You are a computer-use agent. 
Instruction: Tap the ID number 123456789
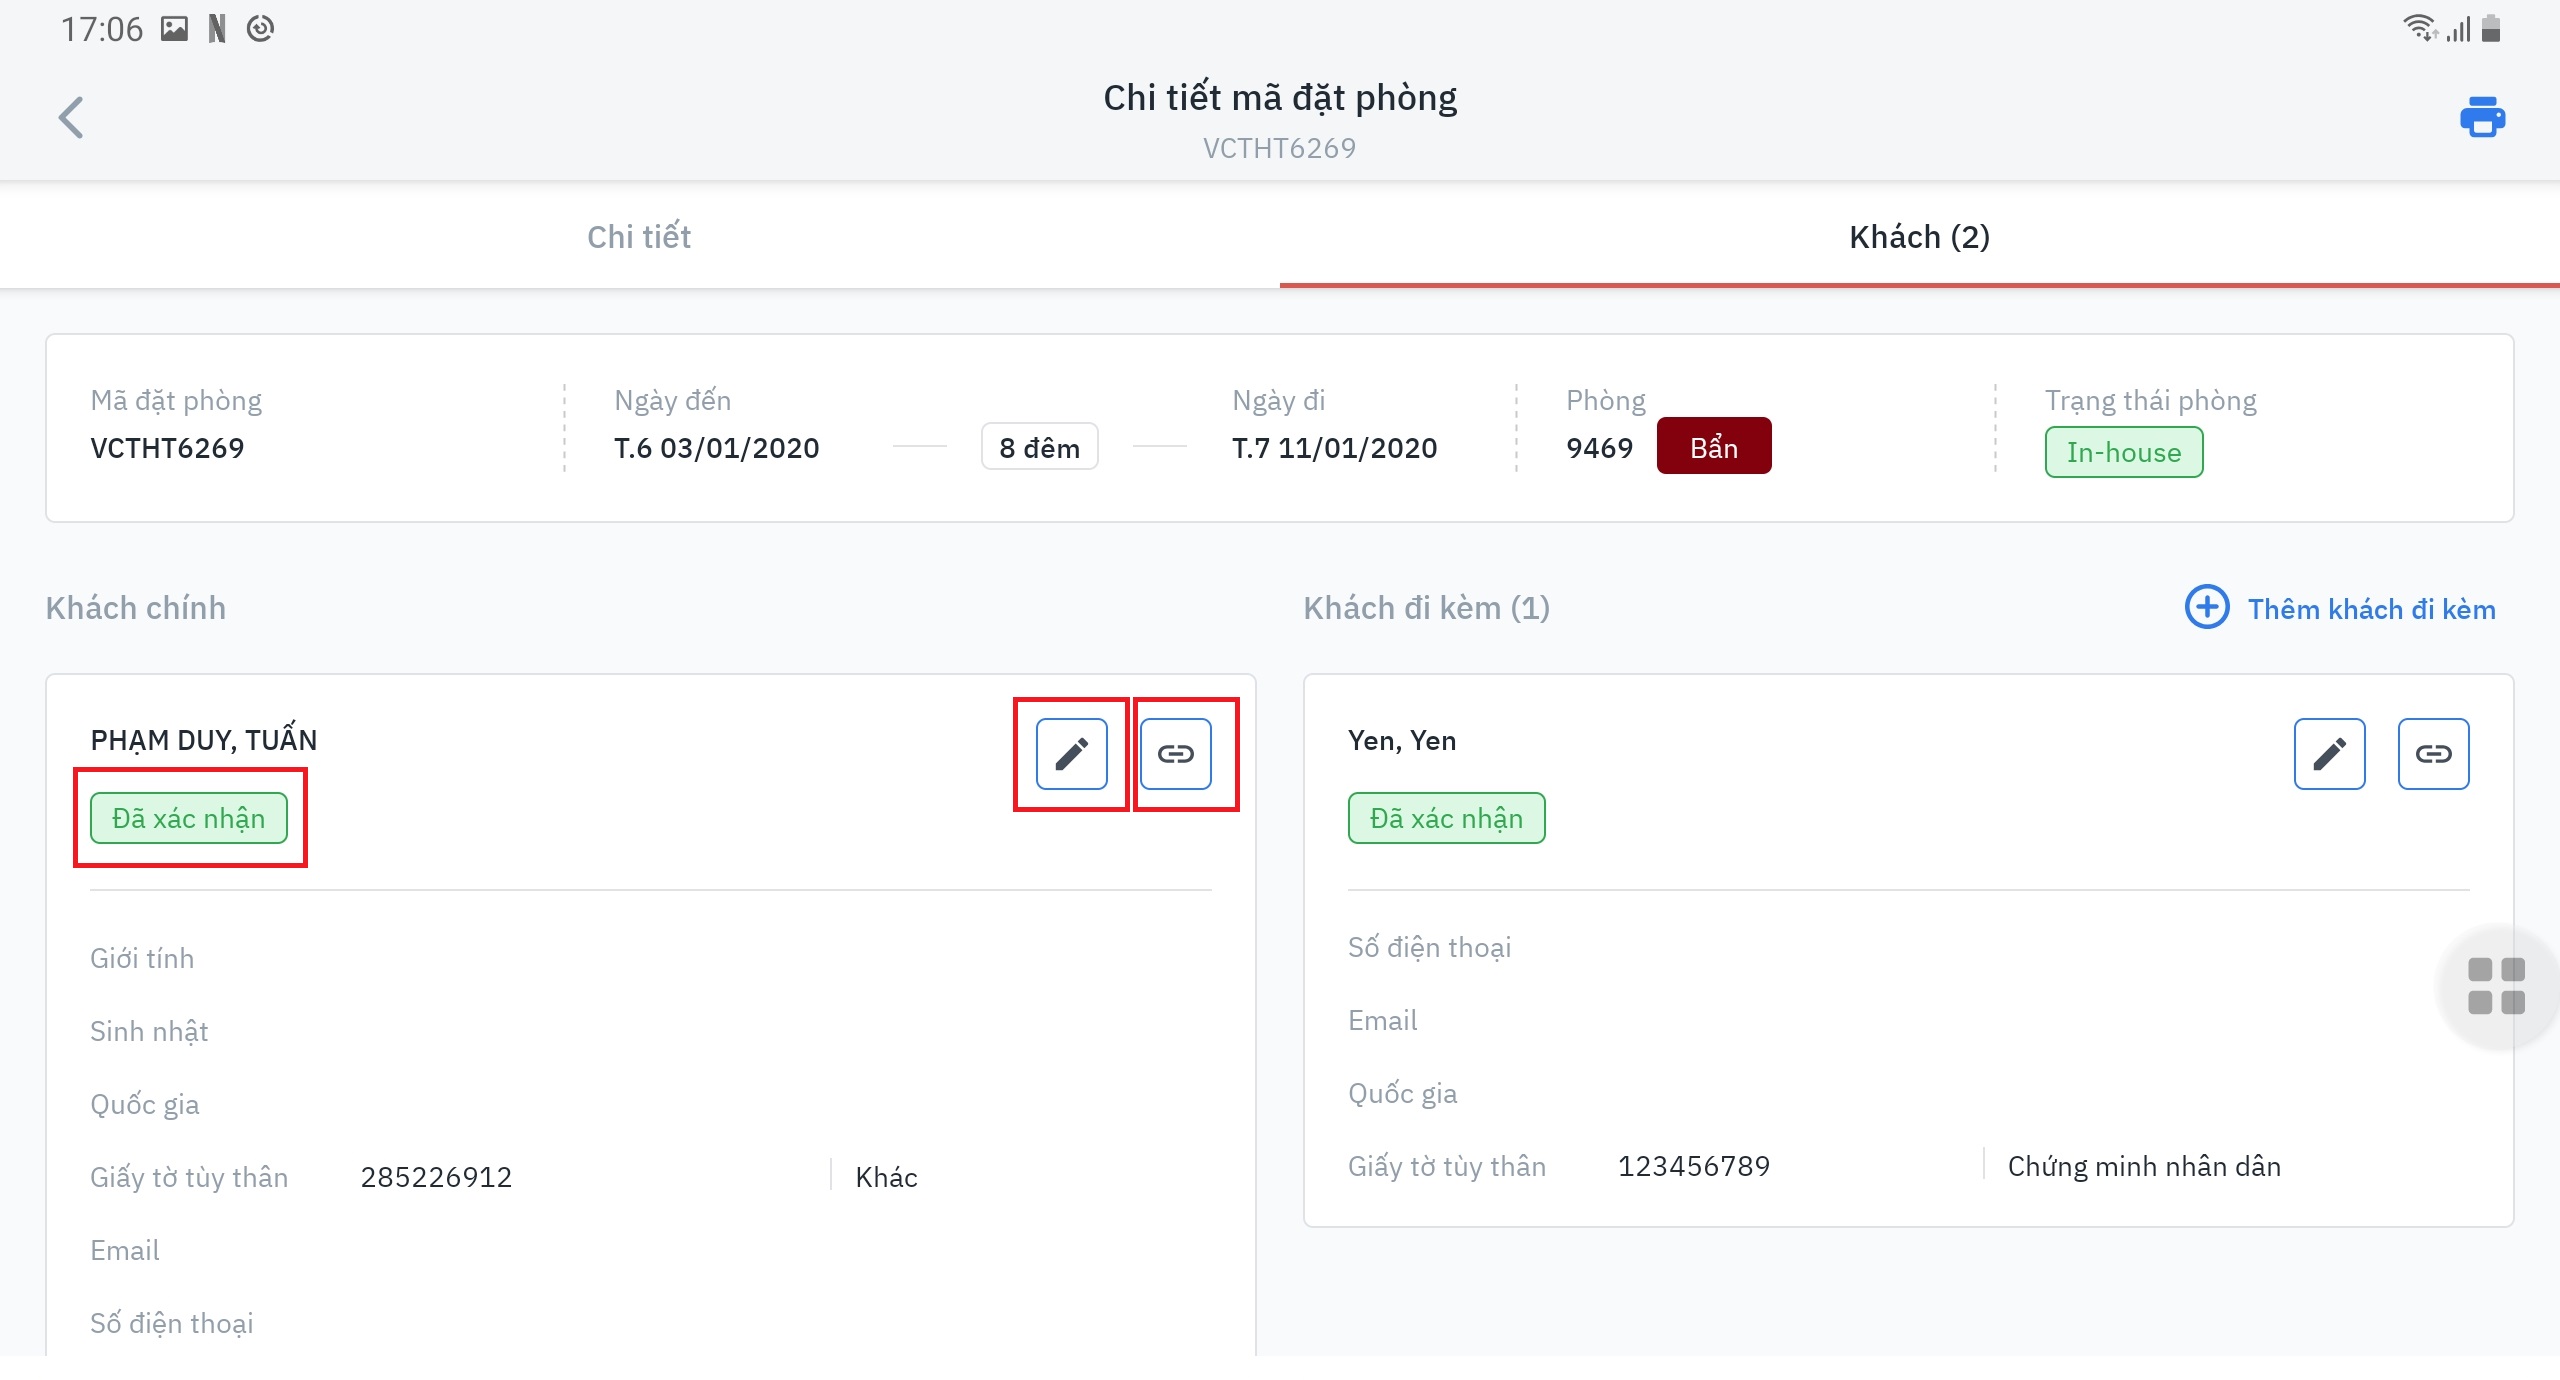[1694, 1166]
